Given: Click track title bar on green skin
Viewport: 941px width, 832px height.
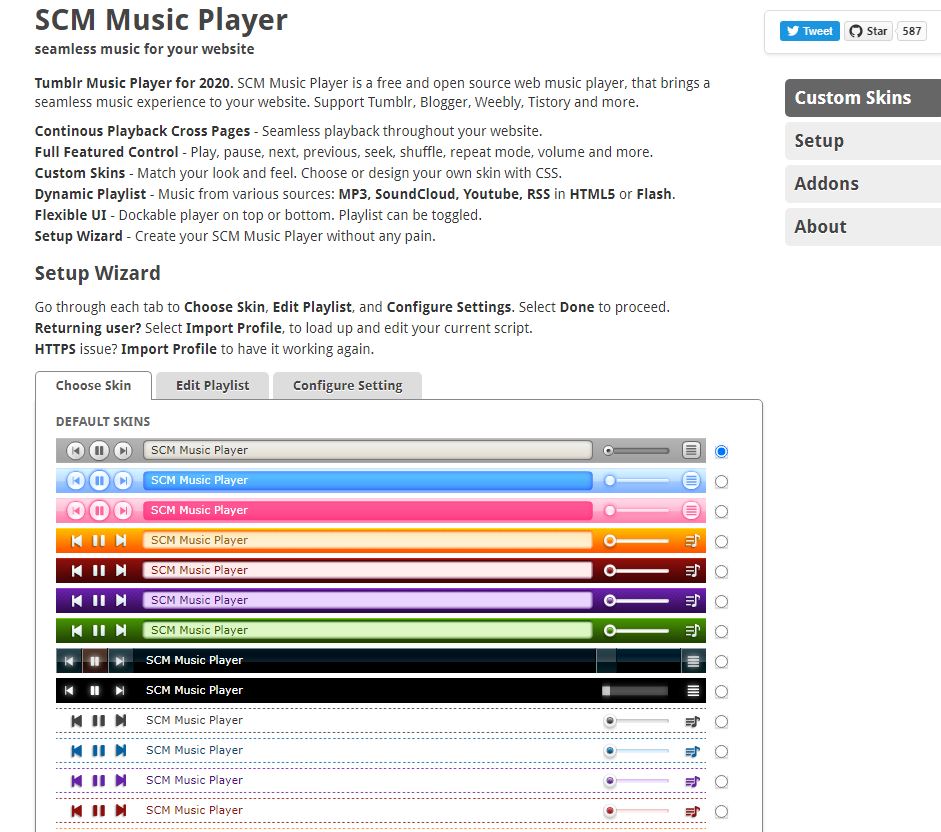Looking at the screenshot, I should 367,630.
